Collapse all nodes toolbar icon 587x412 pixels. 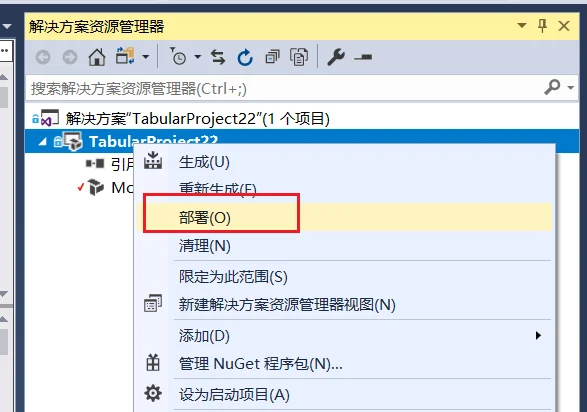pyautogui.click(x=272, y=57)
